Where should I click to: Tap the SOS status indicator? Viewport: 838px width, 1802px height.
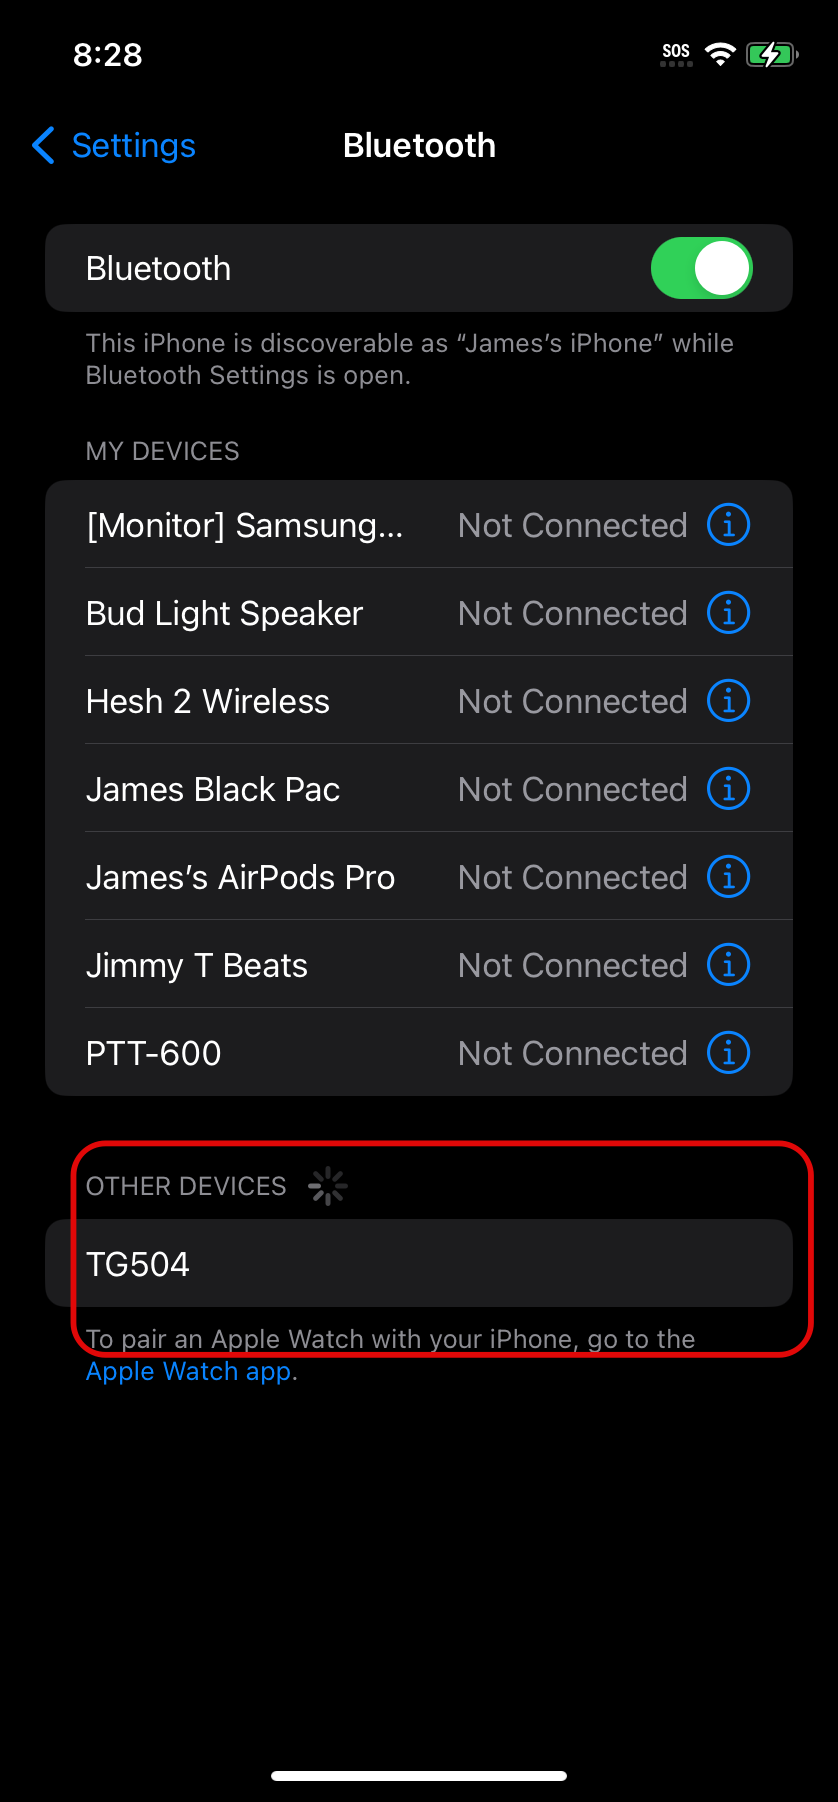676,55
